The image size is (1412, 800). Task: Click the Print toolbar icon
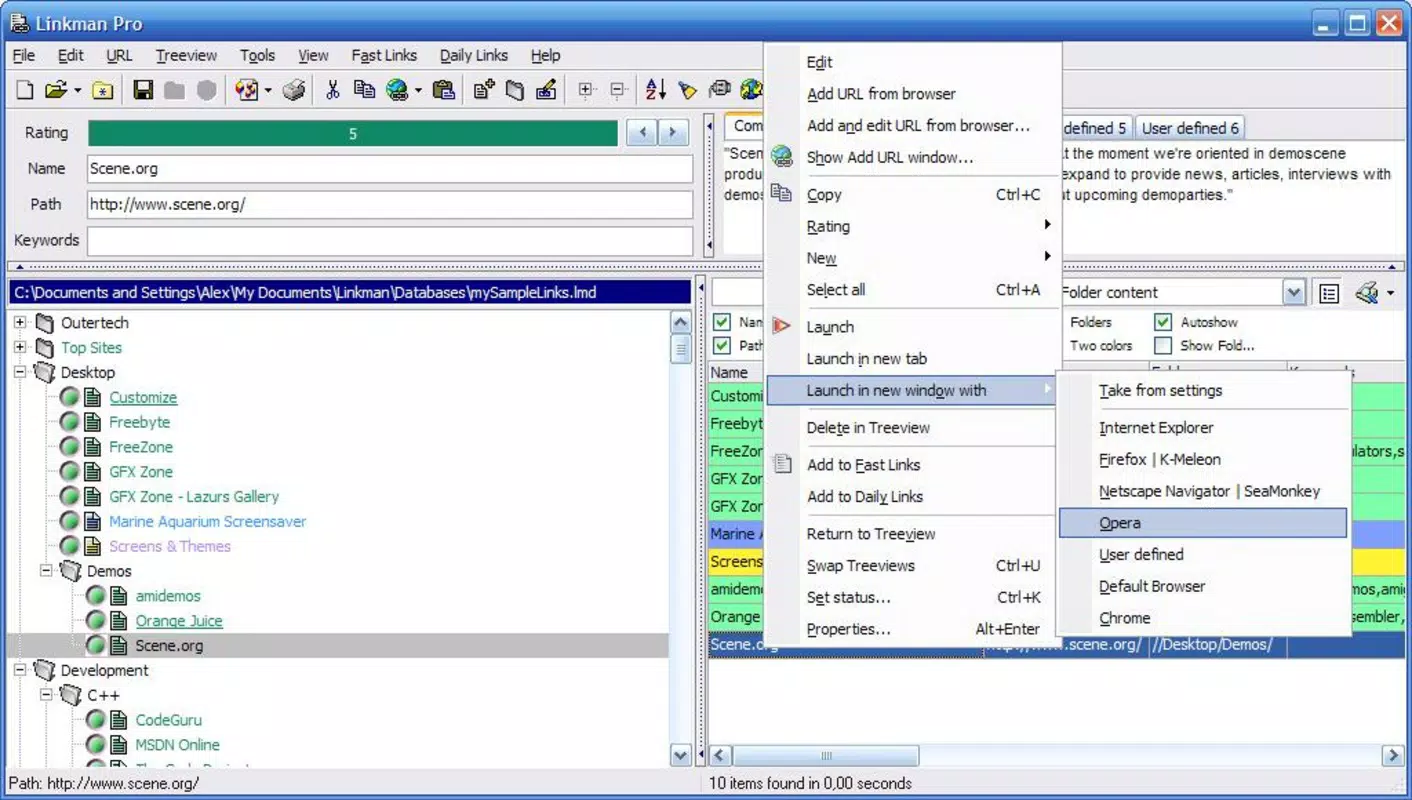[293, 91]
